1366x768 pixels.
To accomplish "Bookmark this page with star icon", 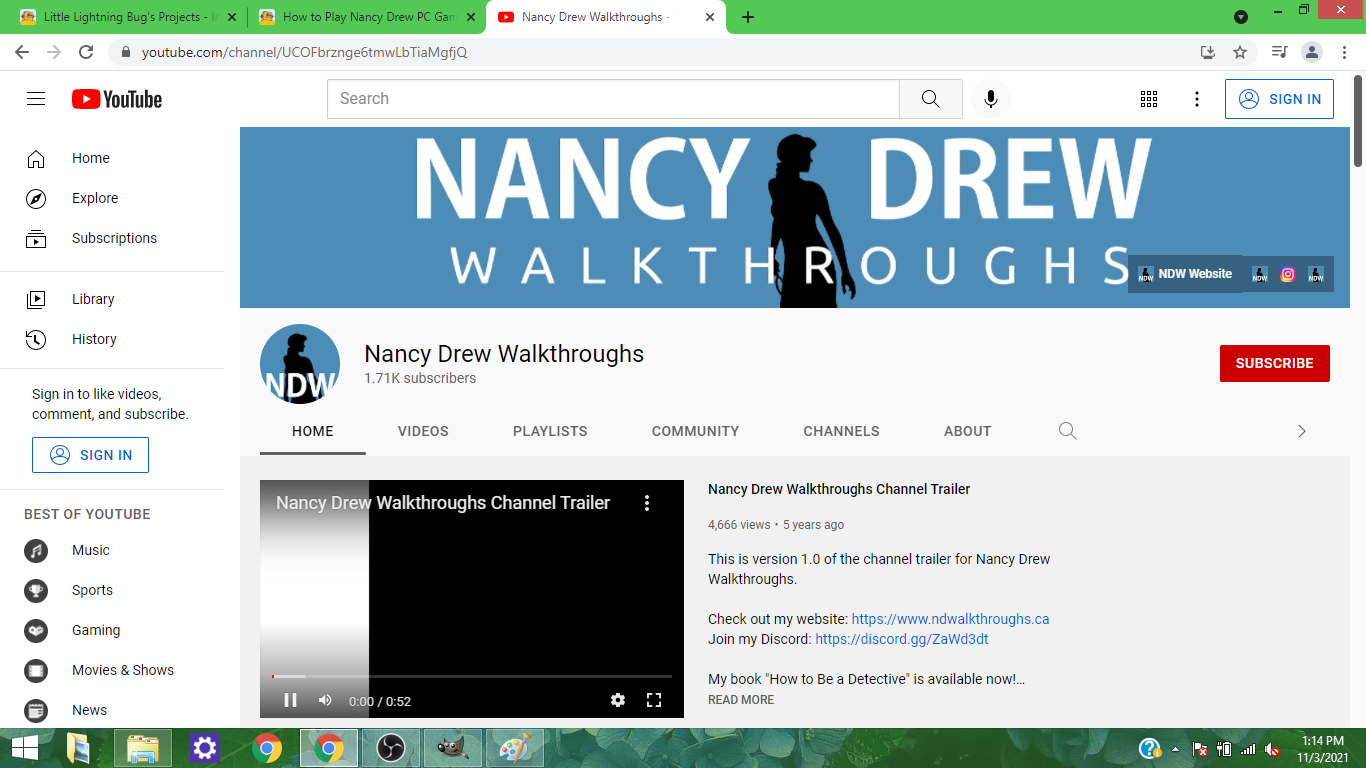I will [1240, 52].
